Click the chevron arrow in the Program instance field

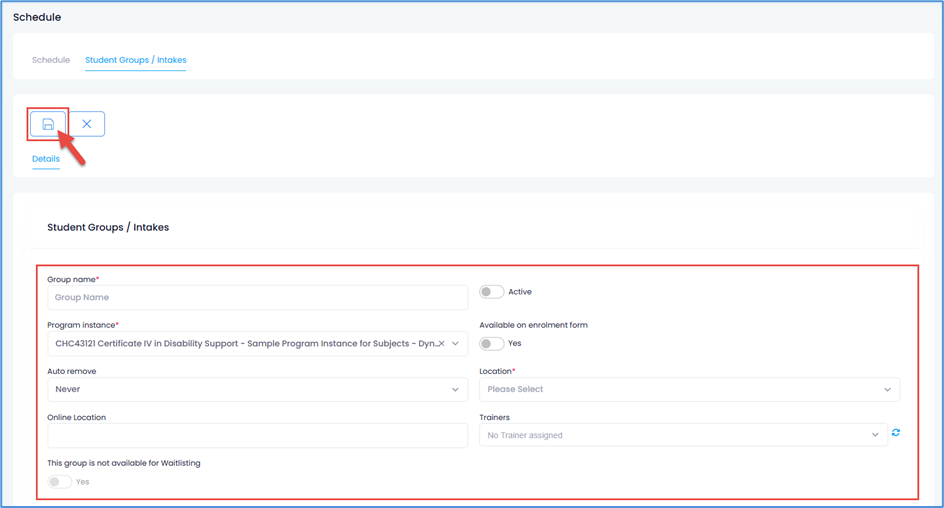(x=456, y=343)
